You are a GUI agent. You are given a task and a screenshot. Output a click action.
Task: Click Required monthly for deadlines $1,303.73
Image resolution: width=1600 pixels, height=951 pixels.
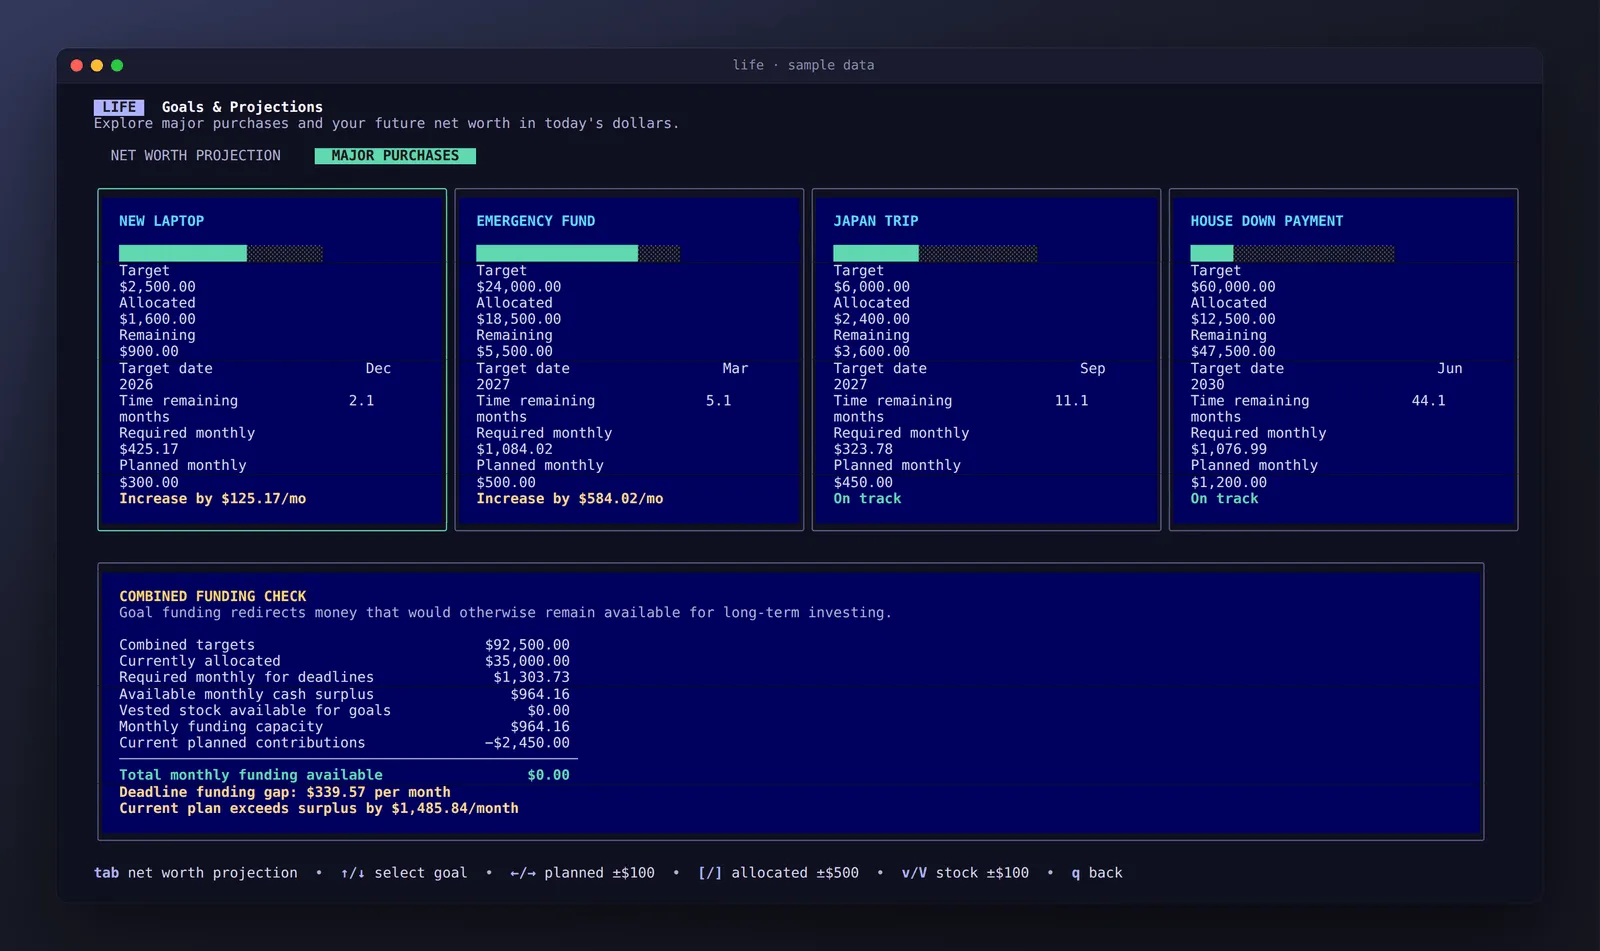click(531, 678)
